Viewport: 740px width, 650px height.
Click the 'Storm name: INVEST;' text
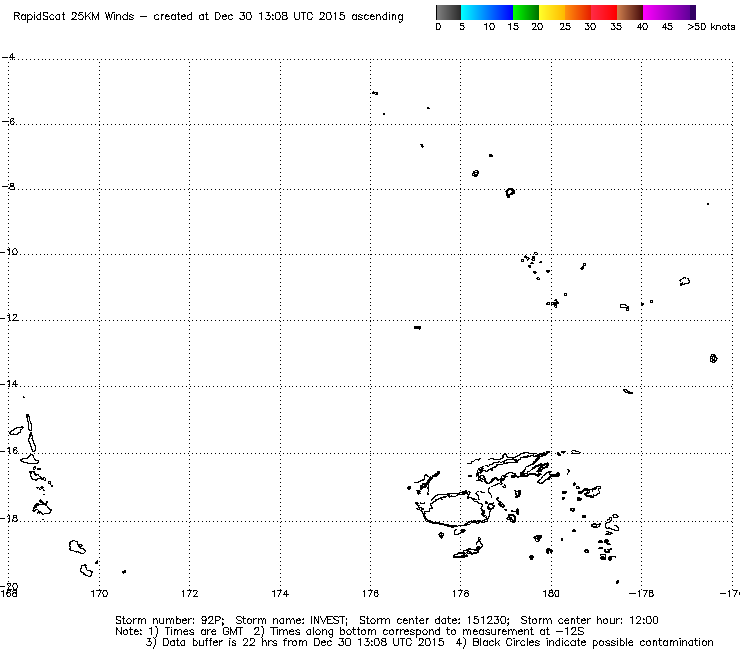click(x=291, y=620)
